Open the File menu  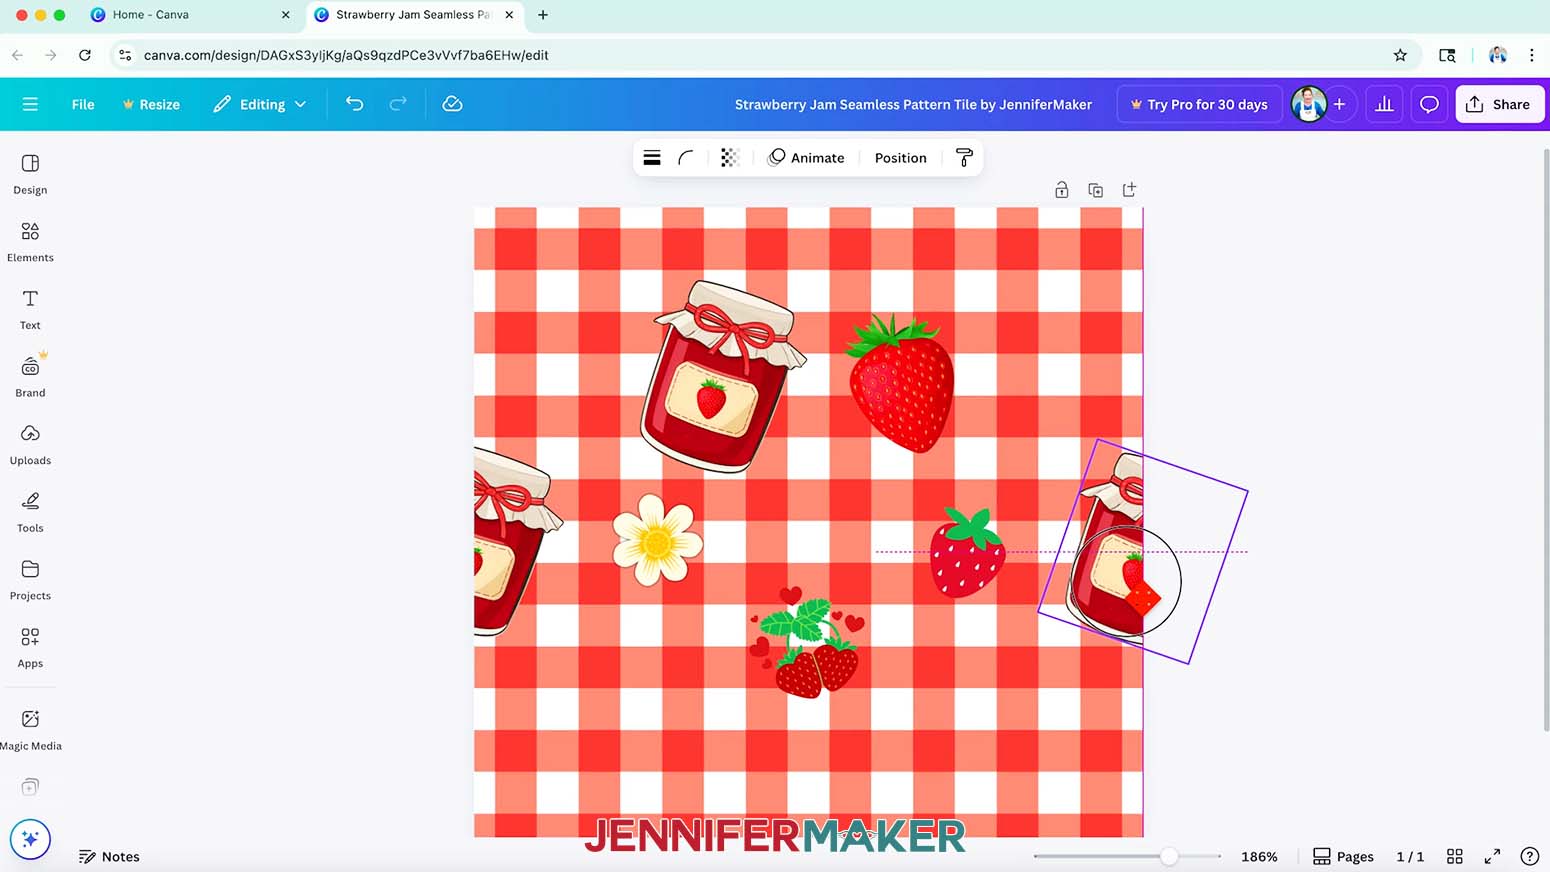coord(83,104)
